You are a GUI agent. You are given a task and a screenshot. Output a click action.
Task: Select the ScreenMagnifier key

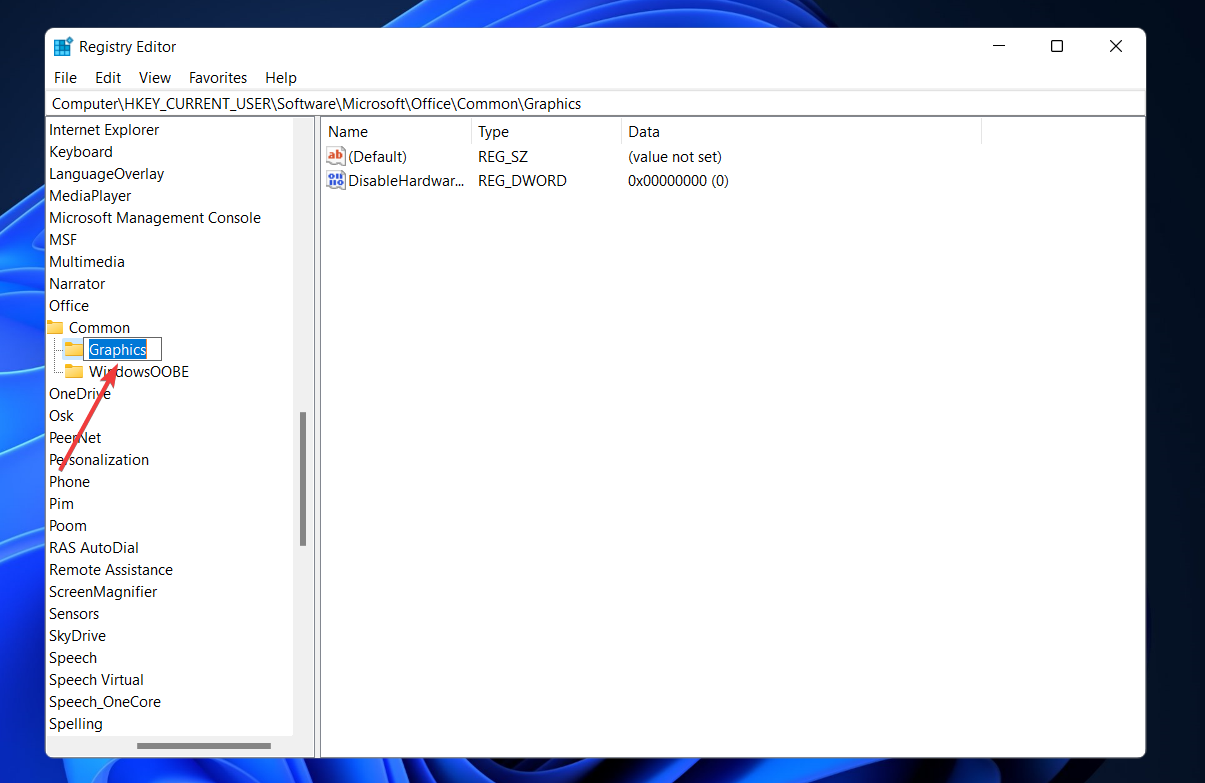(103, 592)
